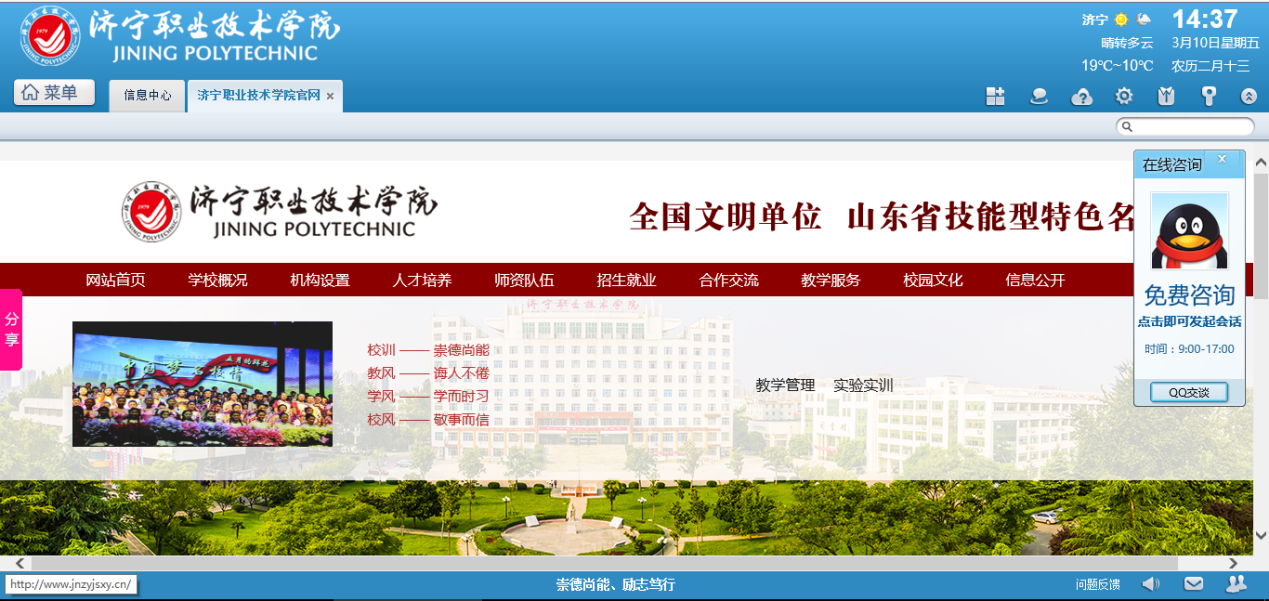Click the speaker sound icon in status bar
Viewport: 1269px width, 601px height.
[x=1151, y=584]
